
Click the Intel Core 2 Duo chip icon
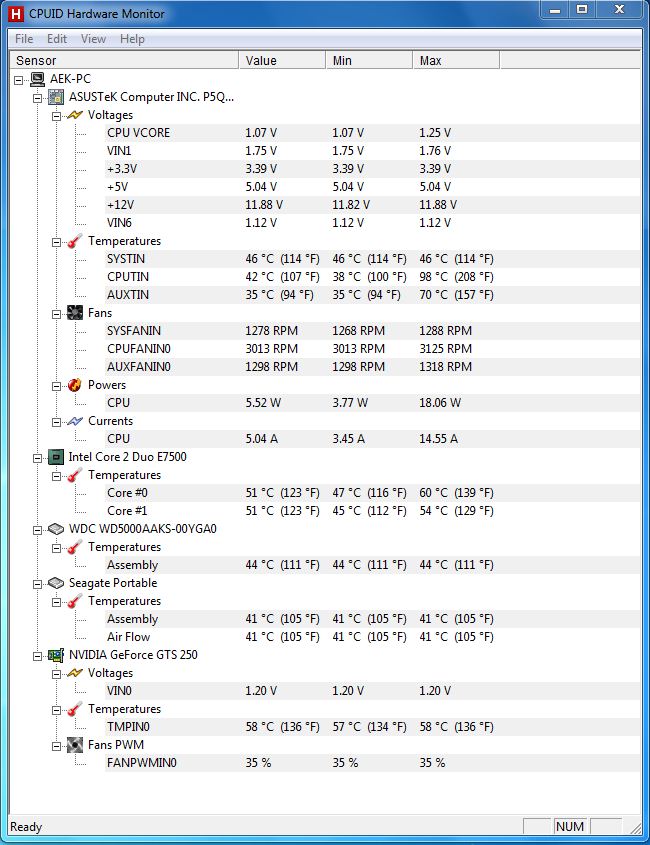click(56, 457)
